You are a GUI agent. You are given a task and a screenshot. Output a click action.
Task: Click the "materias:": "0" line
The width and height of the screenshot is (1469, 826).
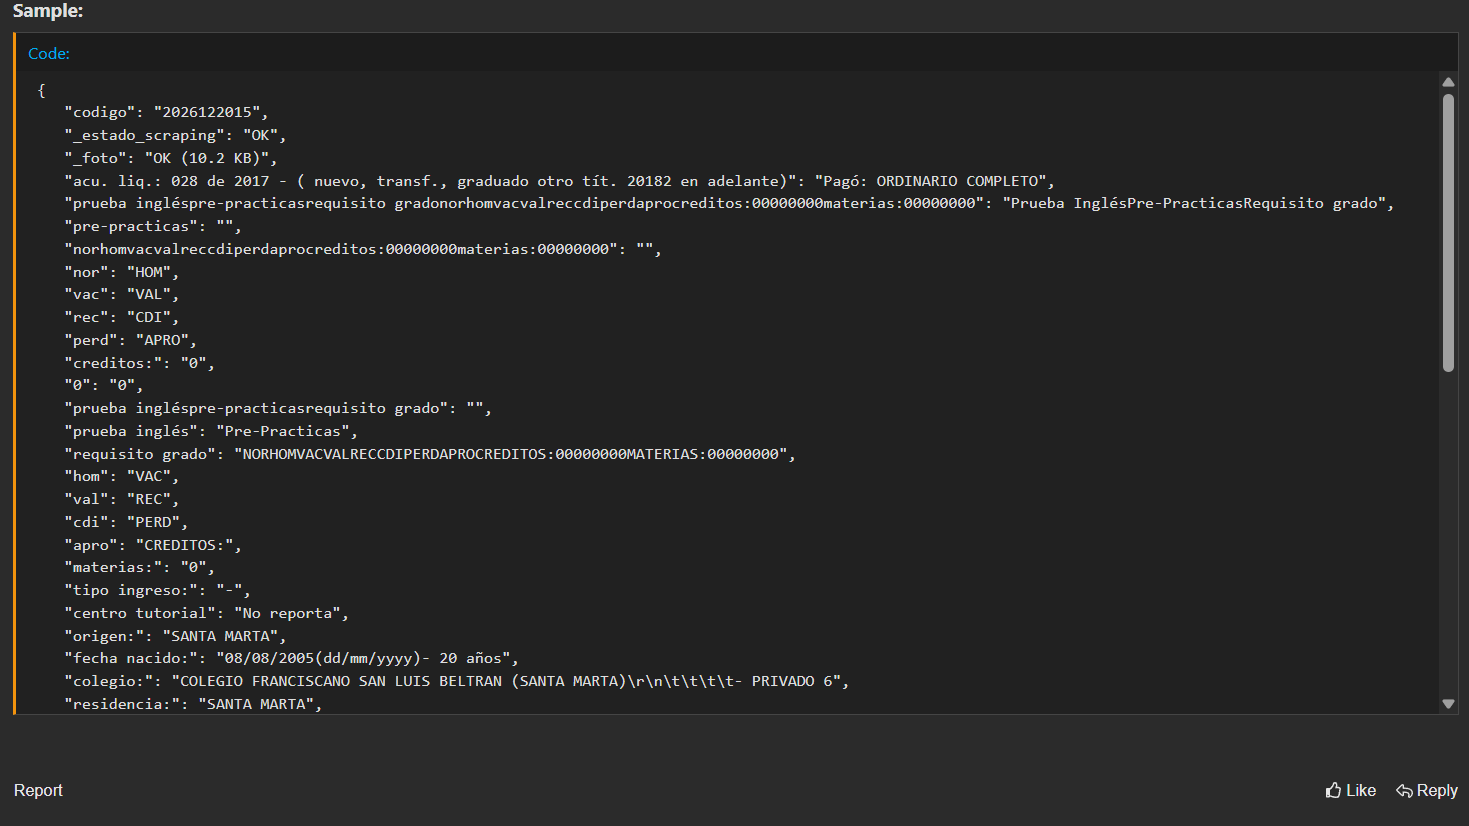139,567
